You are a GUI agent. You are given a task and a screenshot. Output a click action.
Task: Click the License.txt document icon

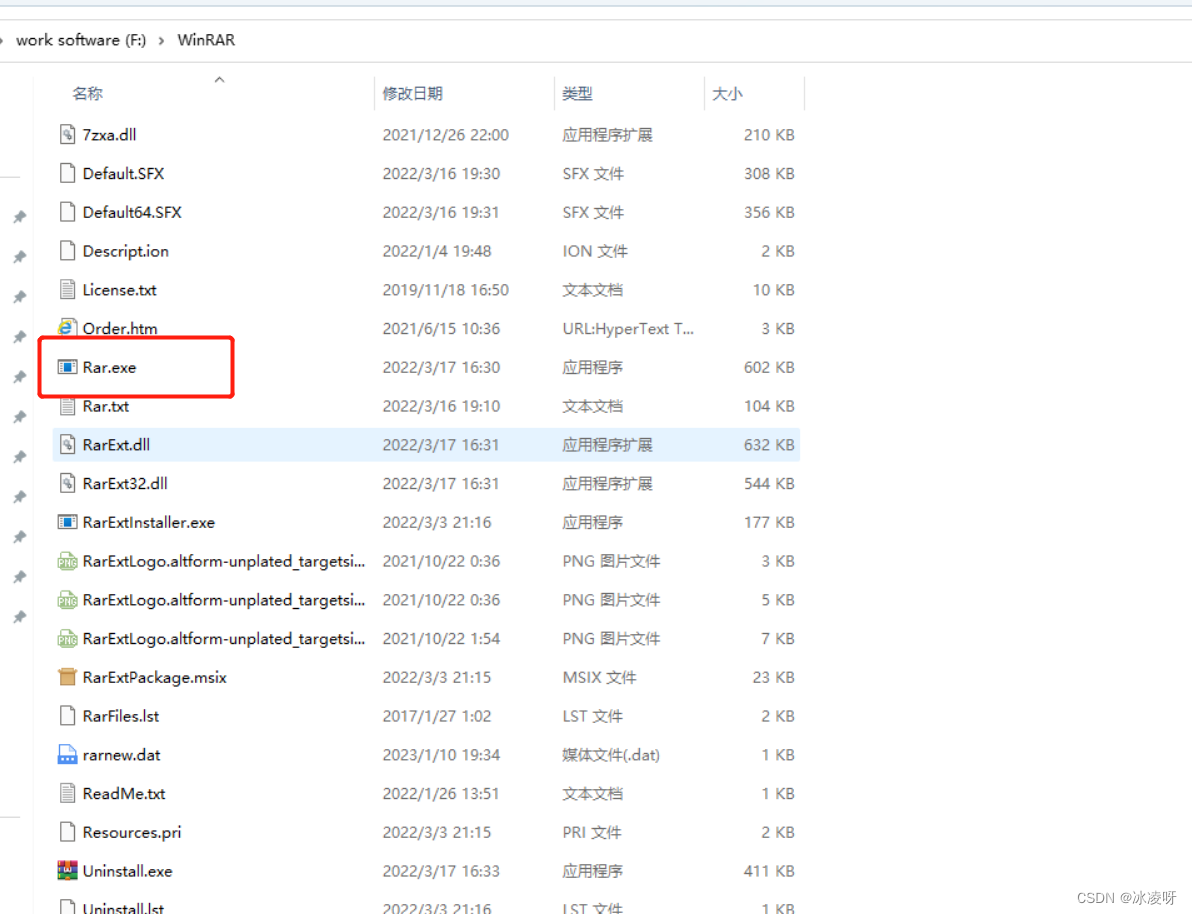[x=68, y=290]
